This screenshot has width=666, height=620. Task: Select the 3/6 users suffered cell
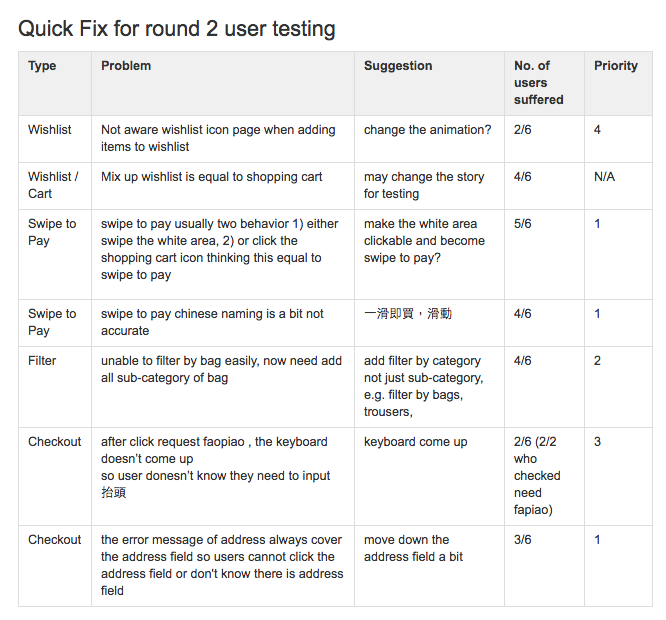click(x=545, y=566)
